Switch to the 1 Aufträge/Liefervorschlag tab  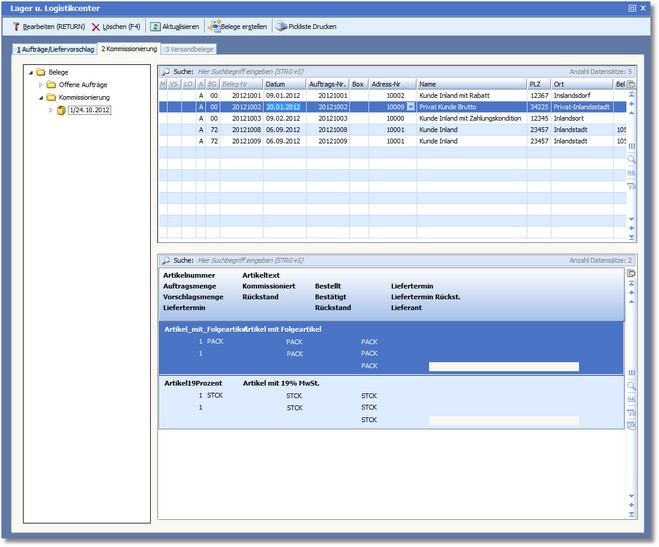(55, 48)
